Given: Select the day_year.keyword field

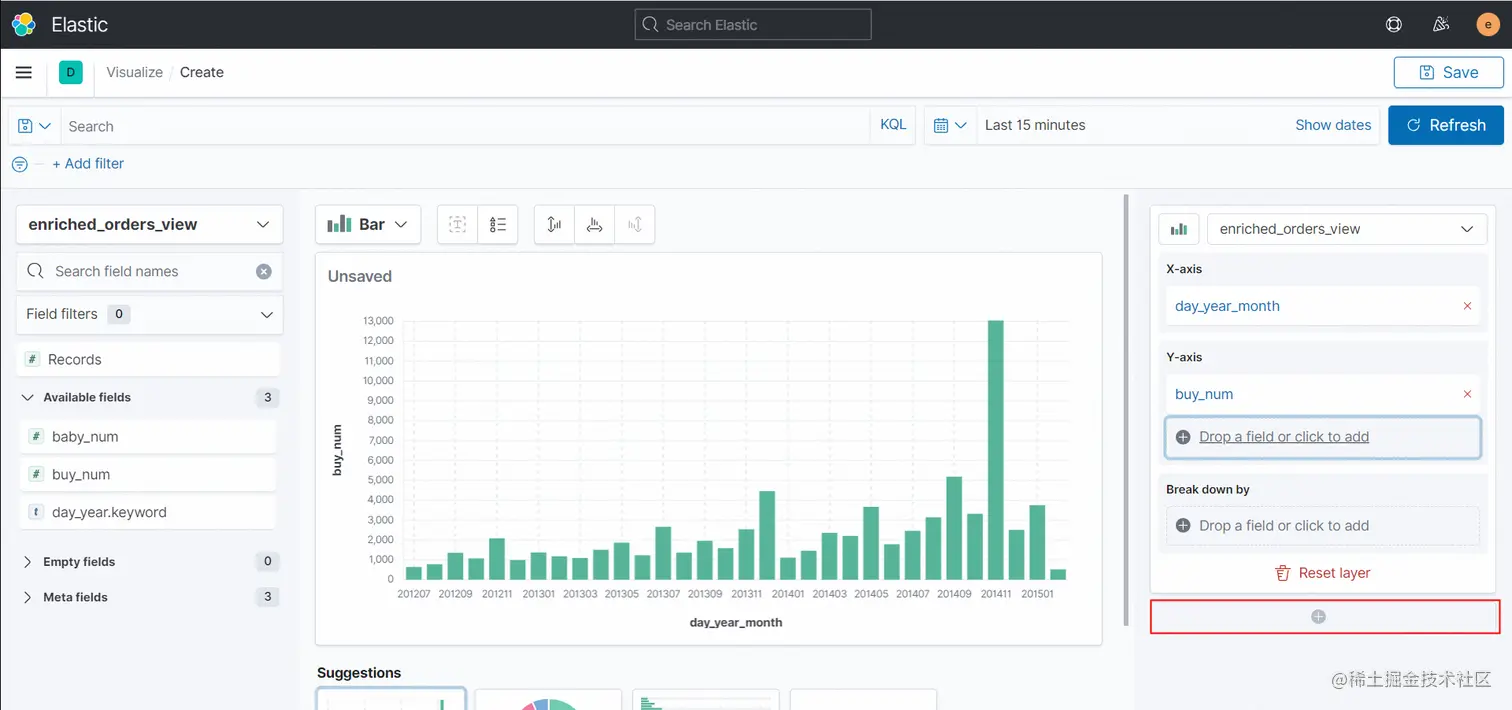Looking at the screenshot, I should point(148,512).
